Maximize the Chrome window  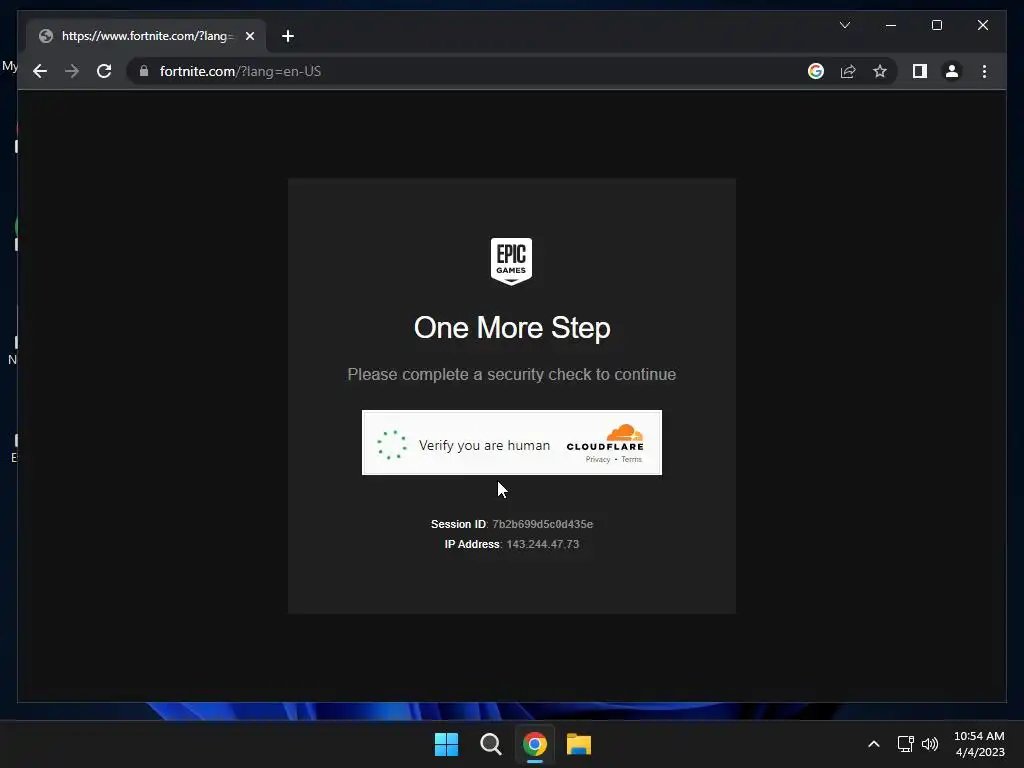[936, 25]
